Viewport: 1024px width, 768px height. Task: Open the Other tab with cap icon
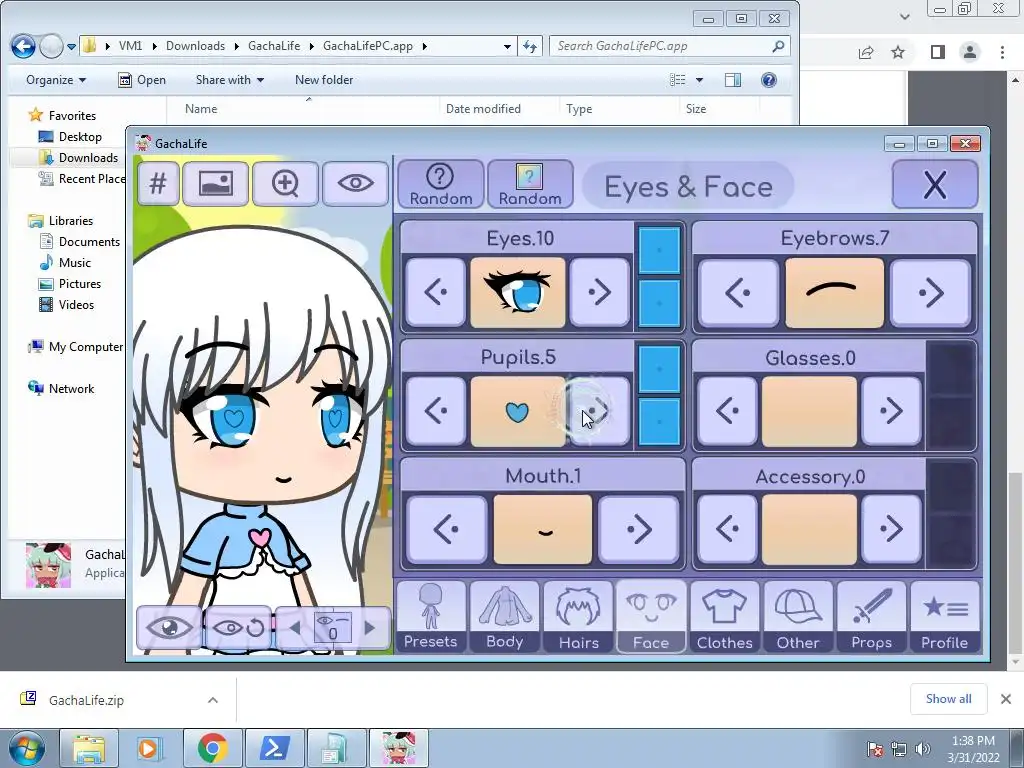pyautogui.click(x=798, y=616)
